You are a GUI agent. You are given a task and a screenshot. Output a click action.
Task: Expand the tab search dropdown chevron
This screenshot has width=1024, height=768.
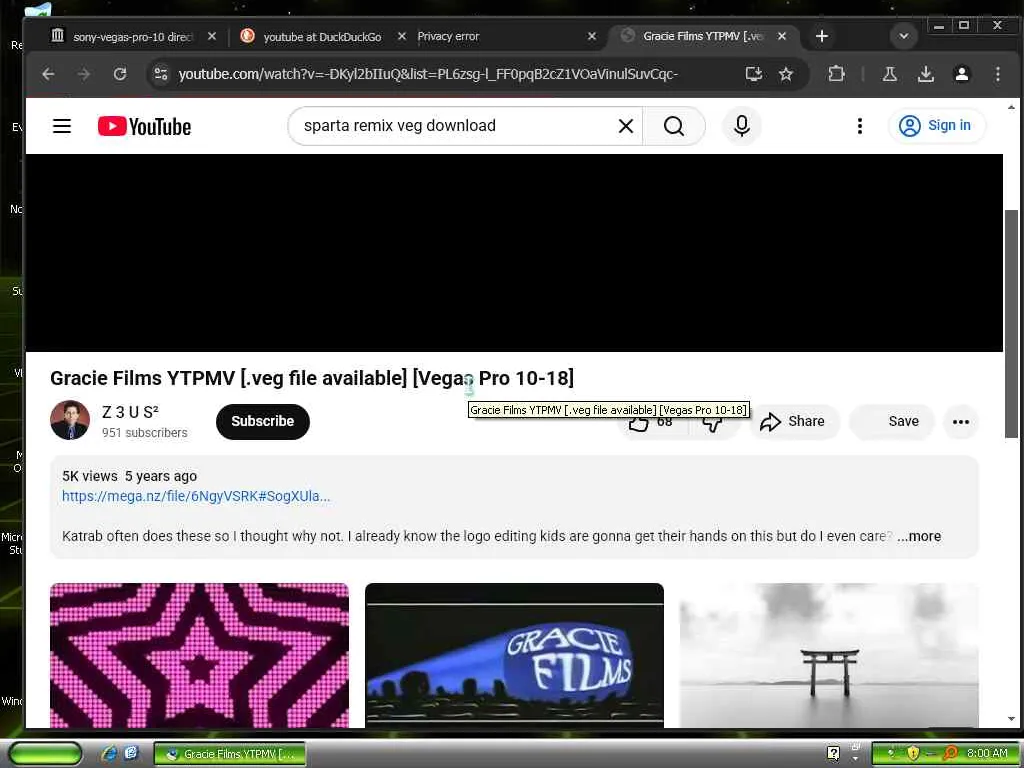[x=904, y=36]
